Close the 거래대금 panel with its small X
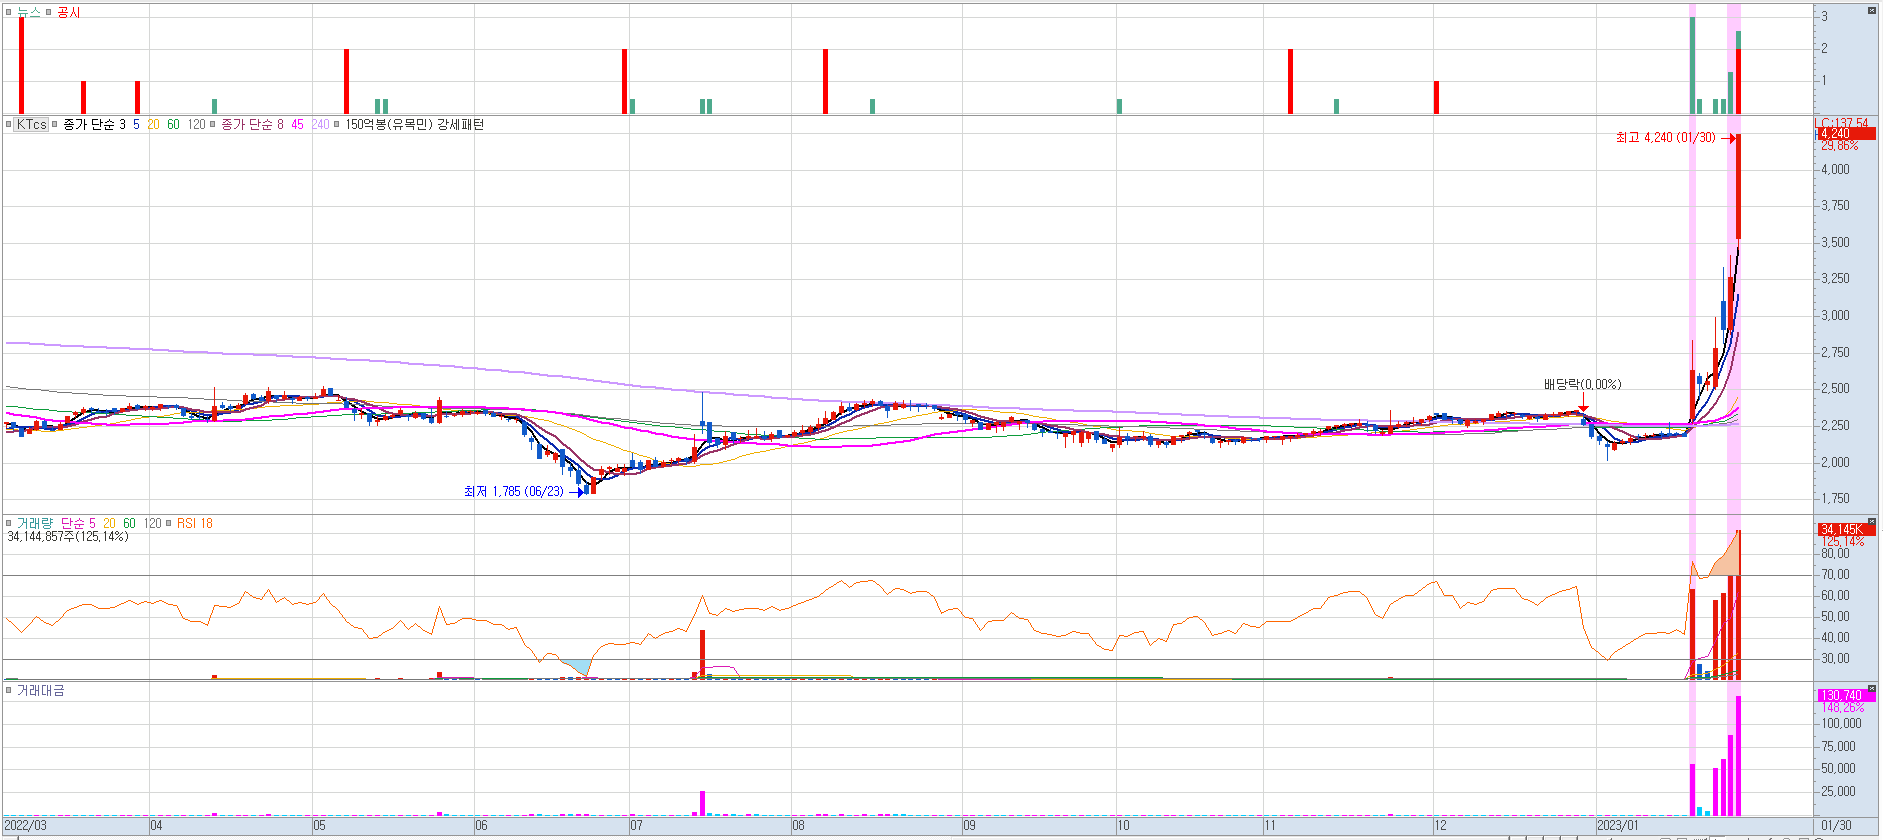This screenshot has width=1883, height=840. [x=1872, y=688]
